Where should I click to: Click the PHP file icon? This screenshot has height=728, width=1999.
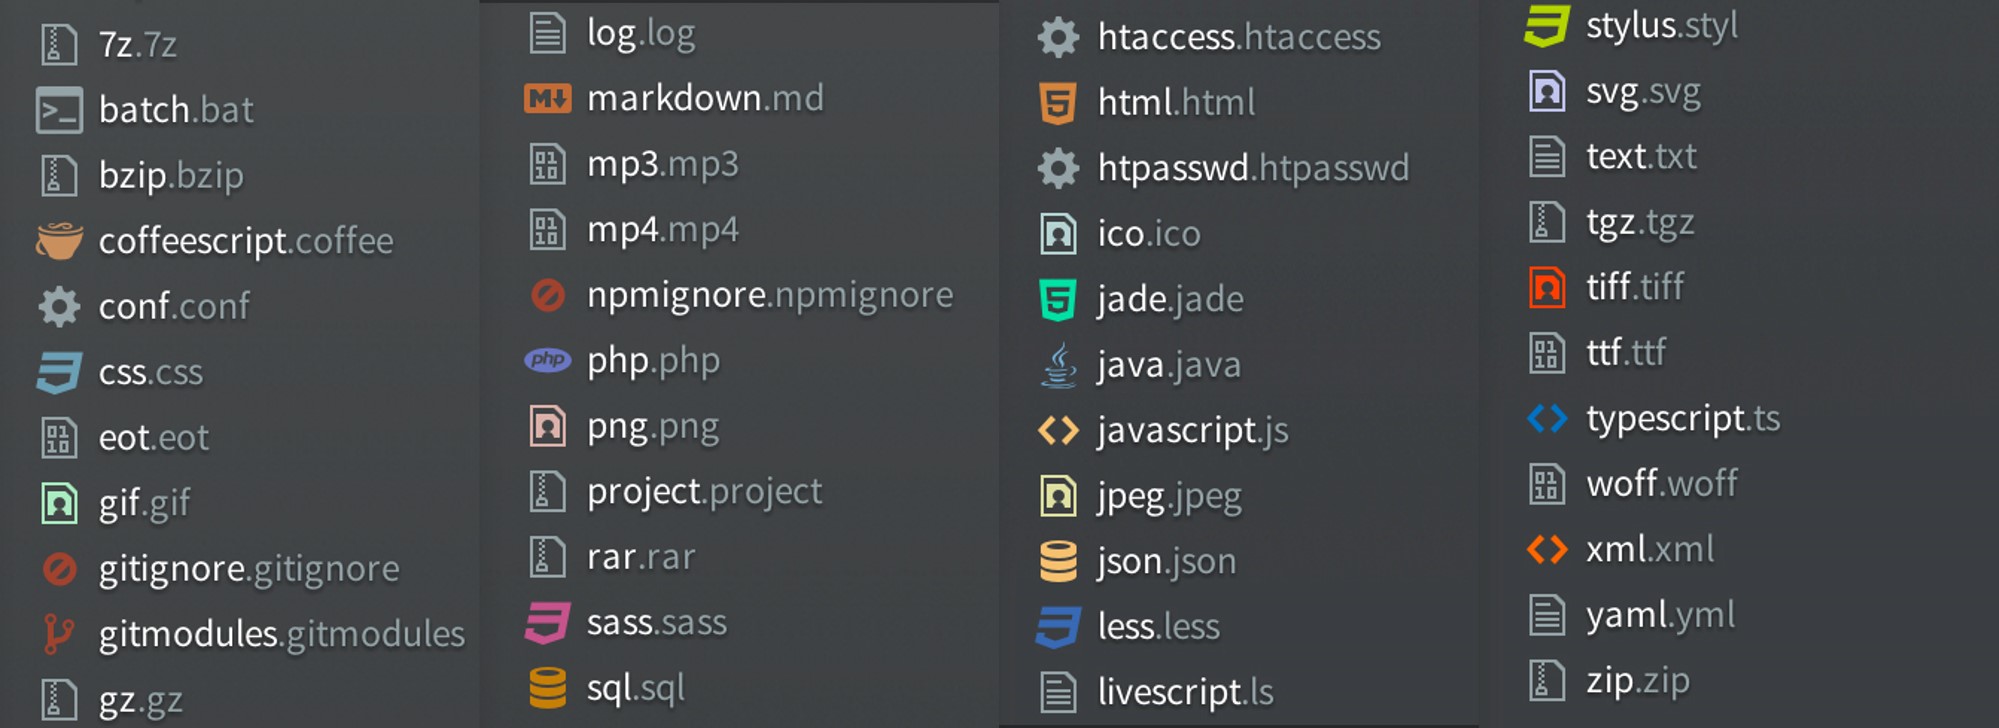(x=547, y=359)
